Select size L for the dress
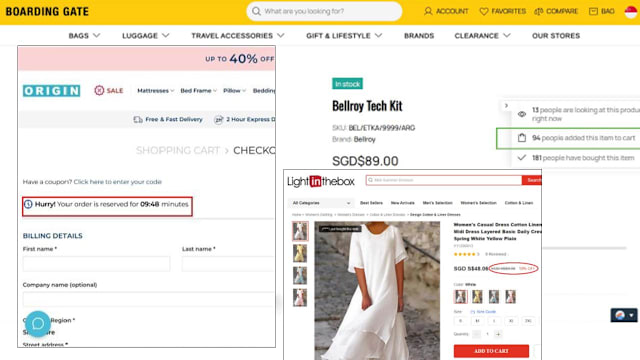Screen dimensions: 640x360 click(494, 321)
